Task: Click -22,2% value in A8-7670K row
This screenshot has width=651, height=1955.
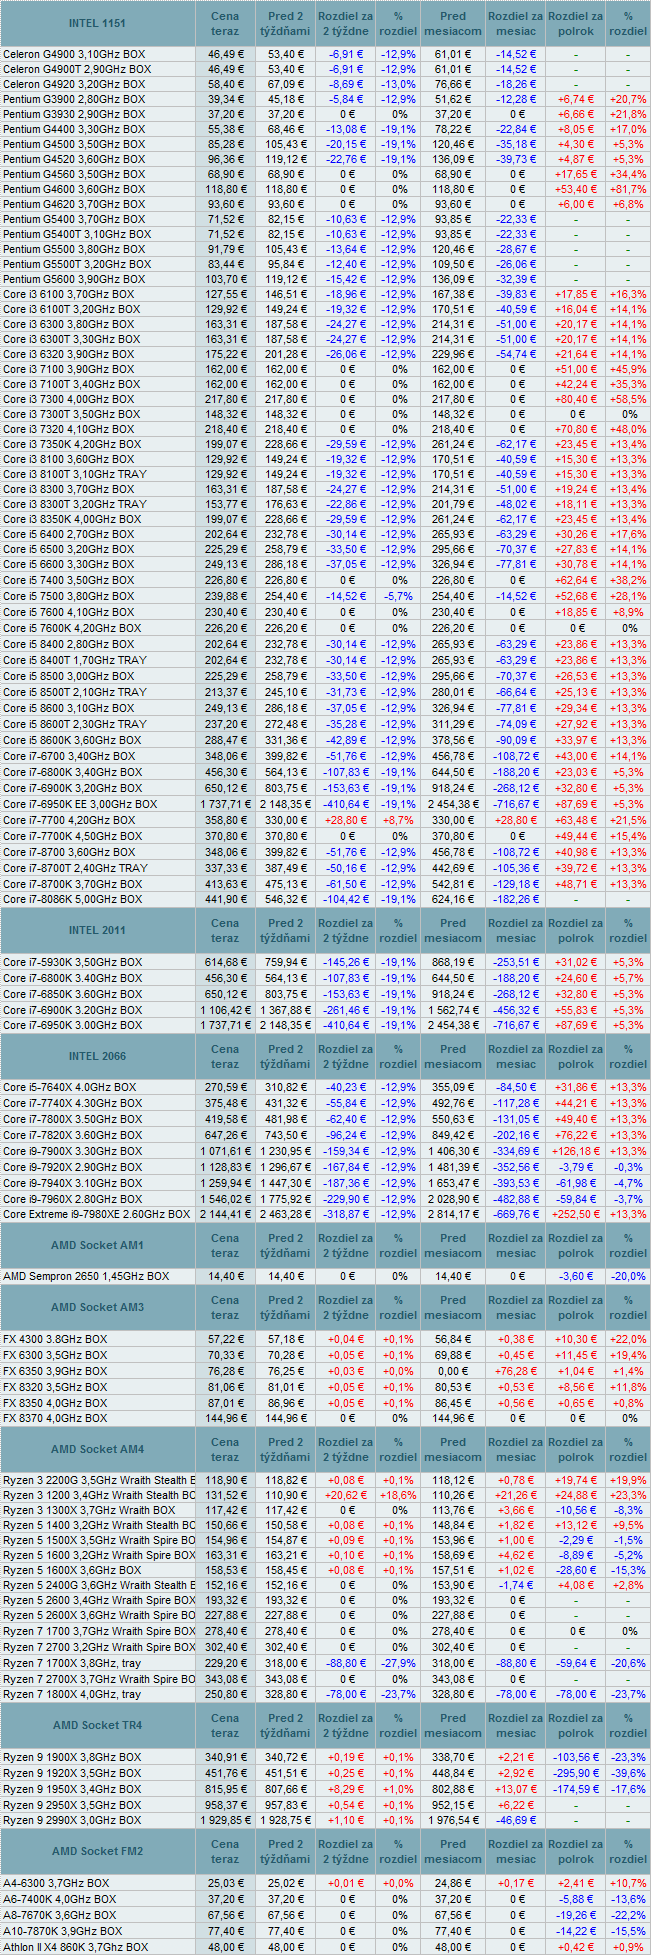Action: 628,1915
